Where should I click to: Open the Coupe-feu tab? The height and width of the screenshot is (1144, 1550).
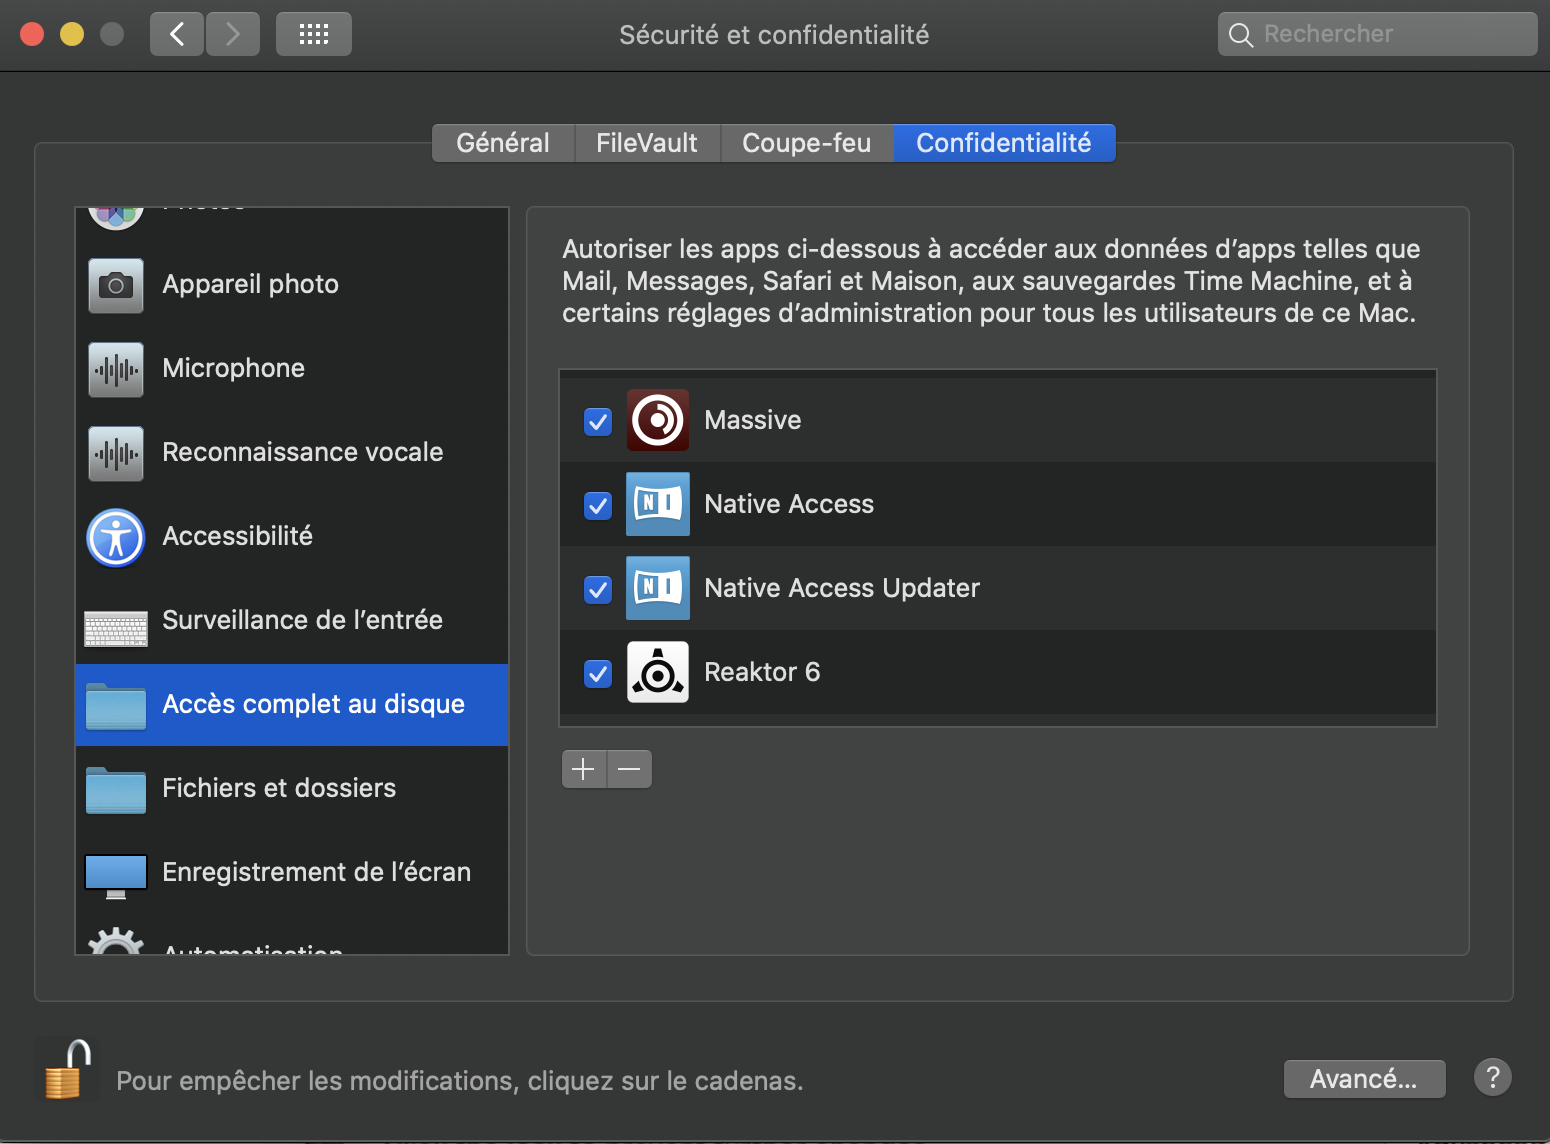click(806, 143)
